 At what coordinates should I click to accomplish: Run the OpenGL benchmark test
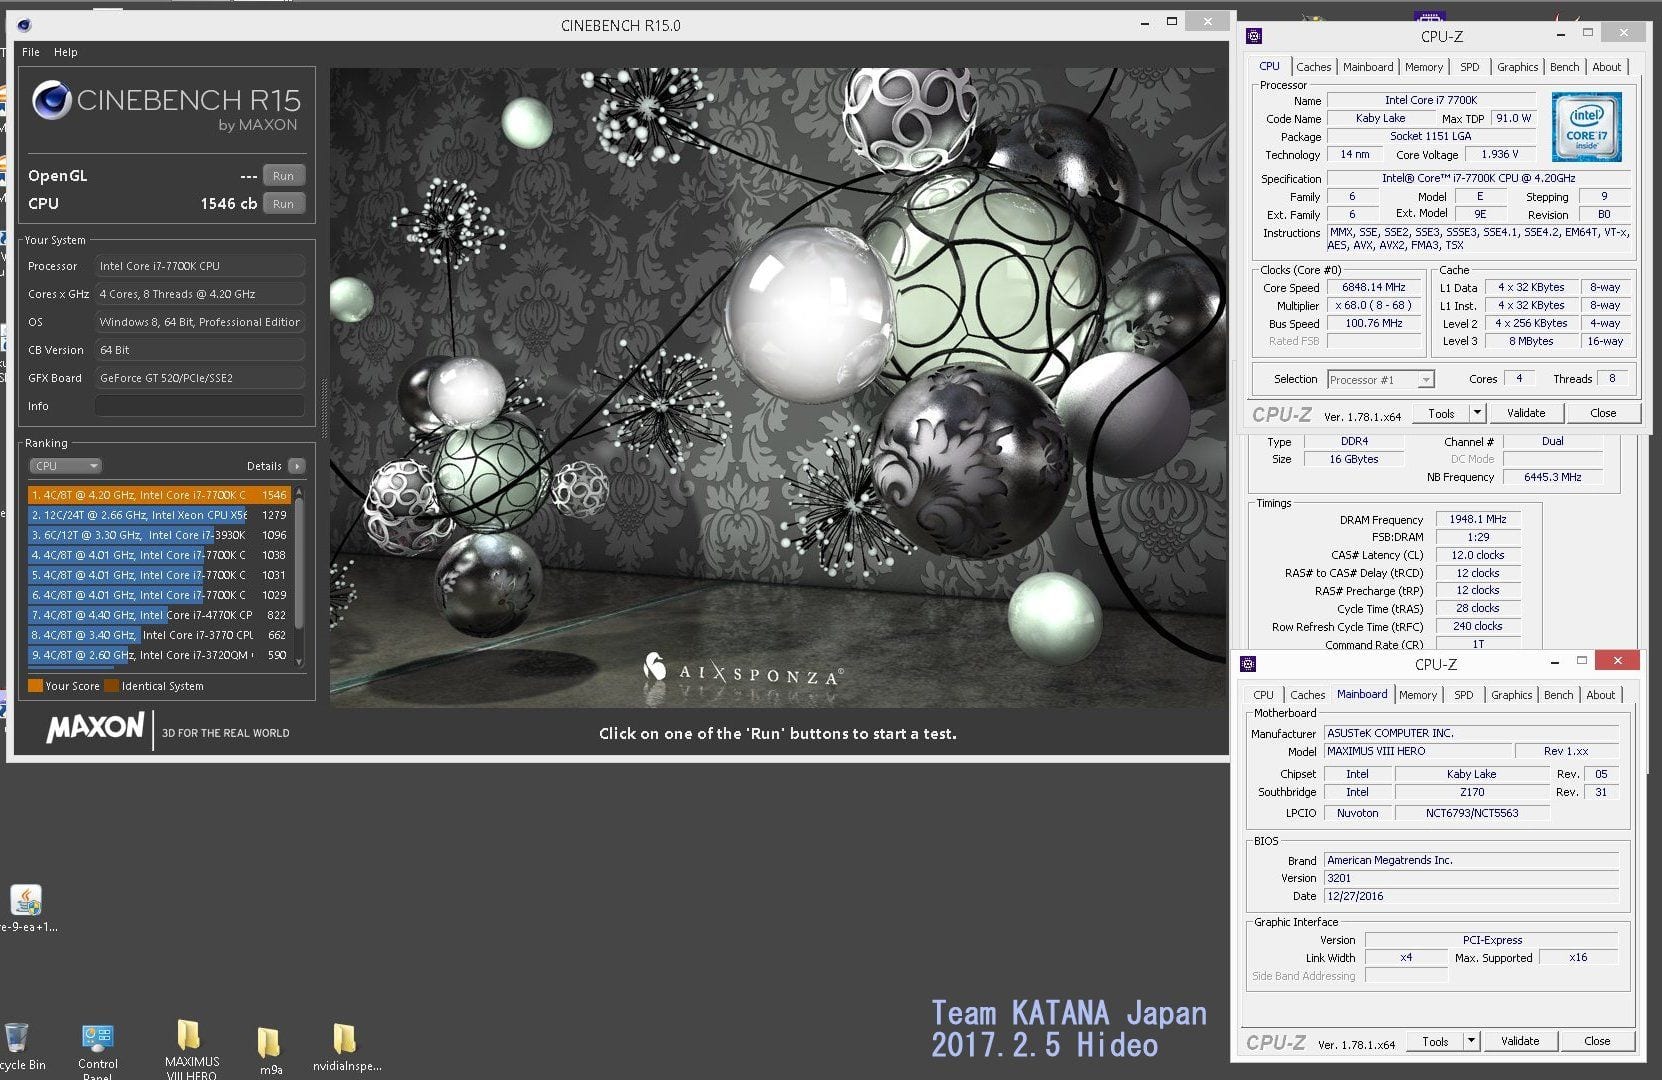point(283,176)
